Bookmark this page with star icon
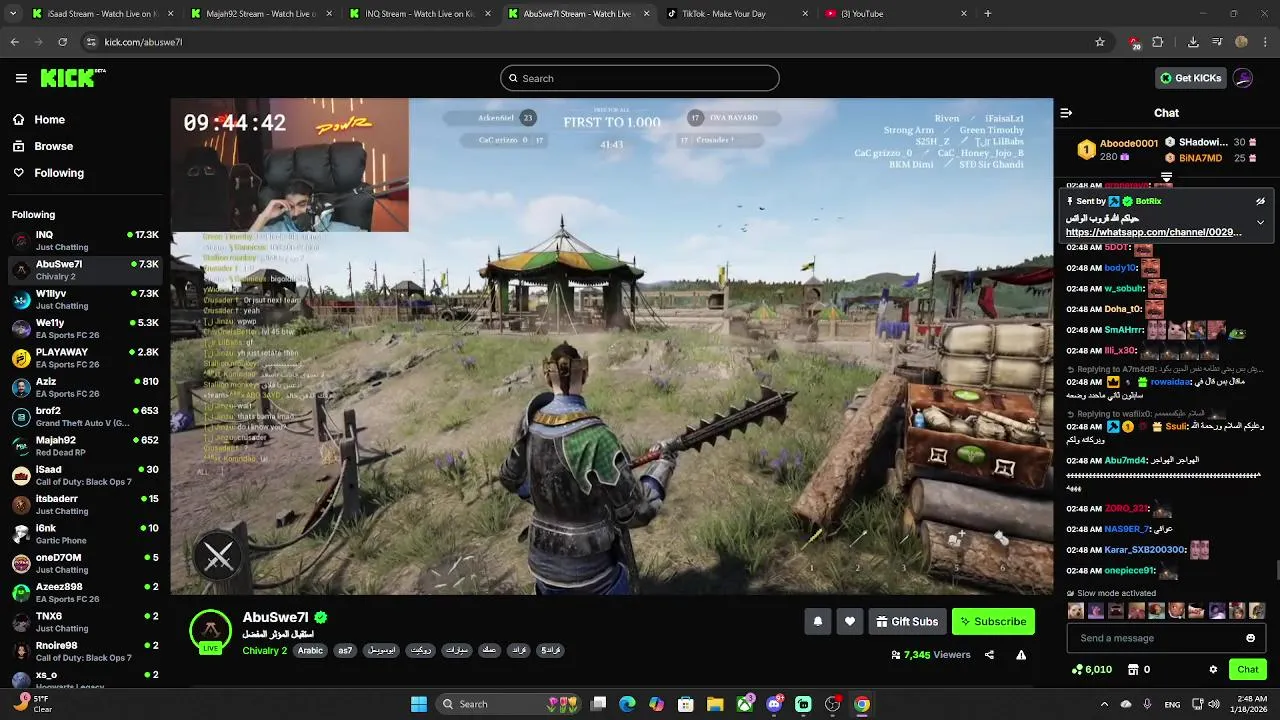The height and width of the screenshot is (720, 1280). pos(1100,42)
